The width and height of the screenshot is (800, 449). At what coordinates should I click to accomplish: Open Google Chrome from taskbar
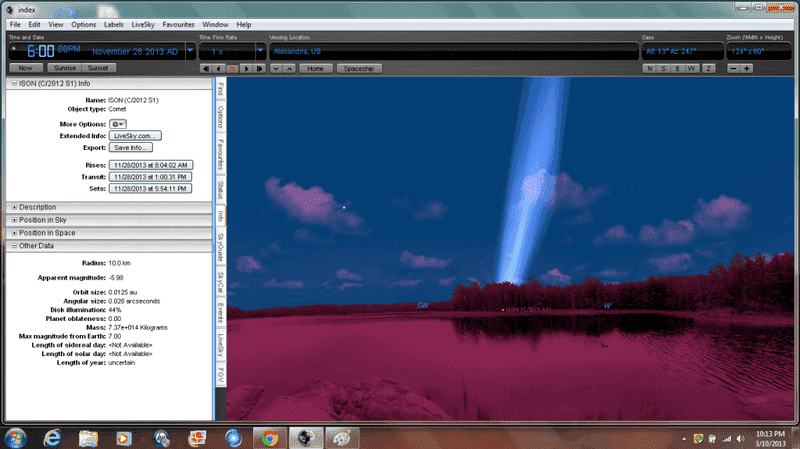pyautogui.click(x=270, y=438)
